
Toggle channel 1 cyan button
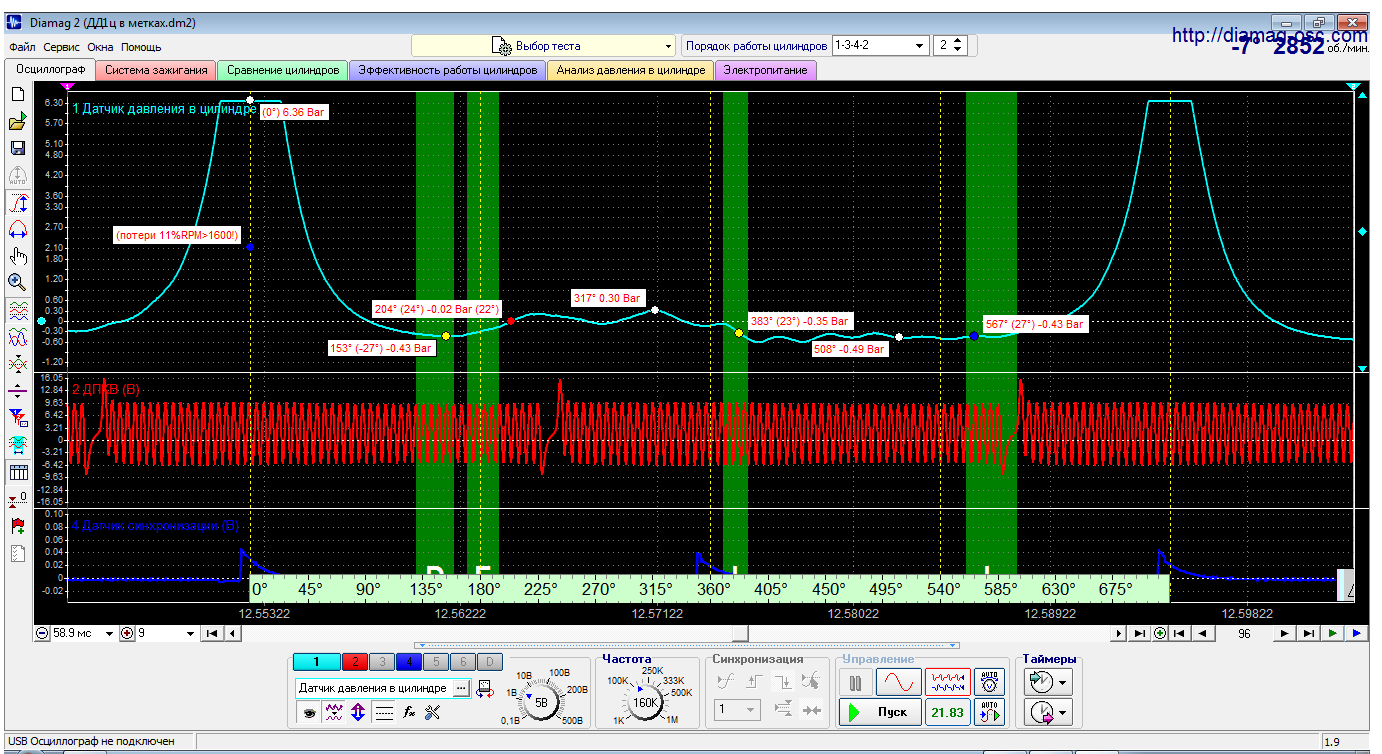[x=316, y=662]
